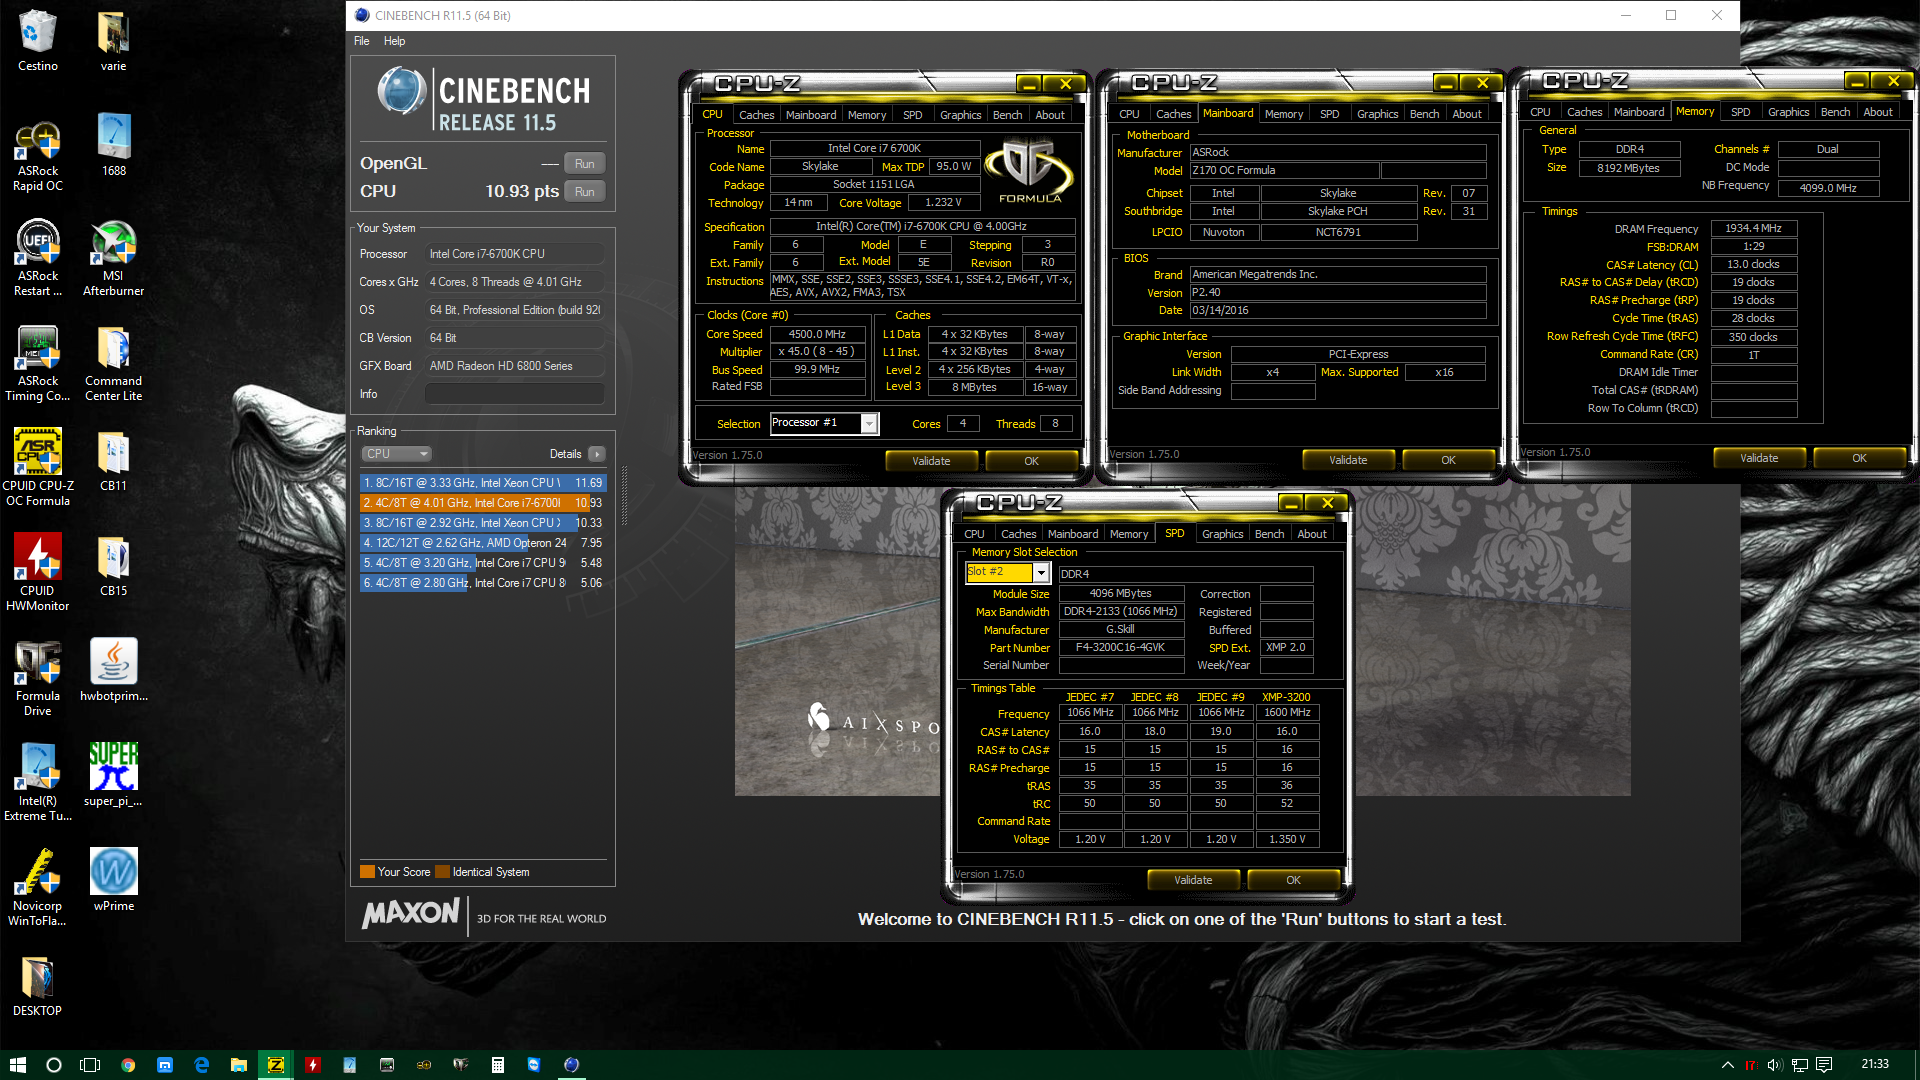Screen dimensions: 1920x1080
Task: Open the Calculator taskbar icon
Action: [x=497, y=1065]
